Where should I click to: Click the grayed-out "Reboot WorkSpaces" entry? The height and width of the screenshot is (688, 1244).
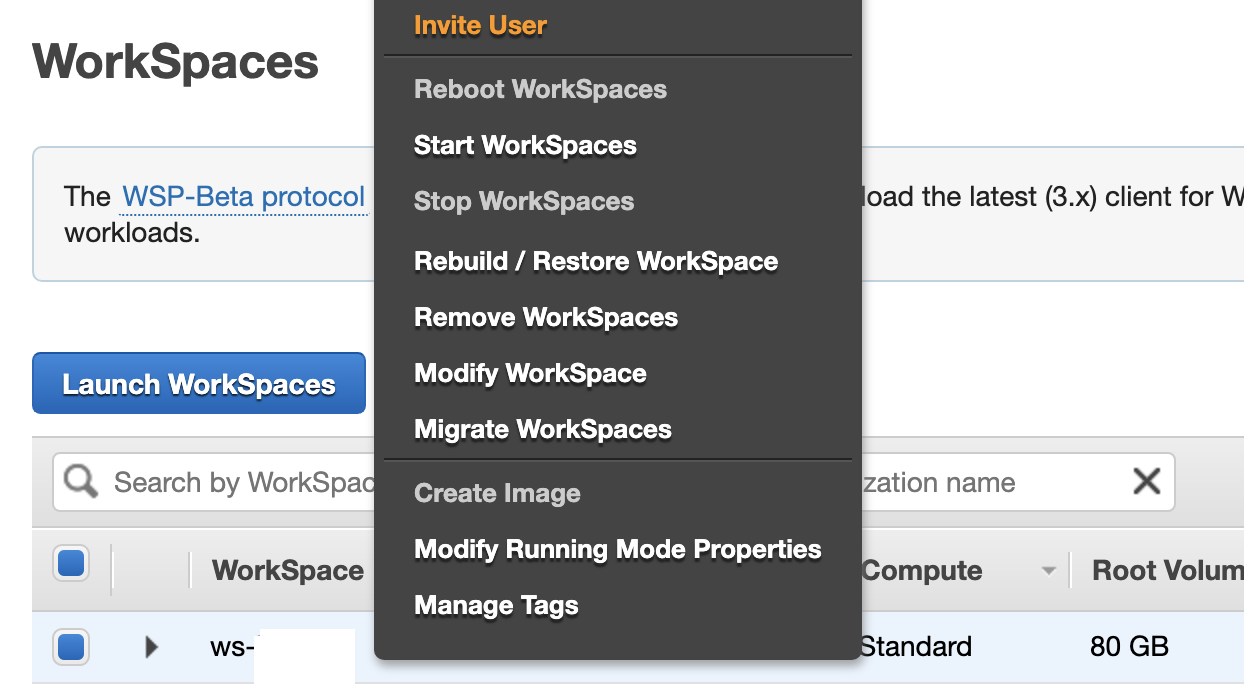point(540,89)
